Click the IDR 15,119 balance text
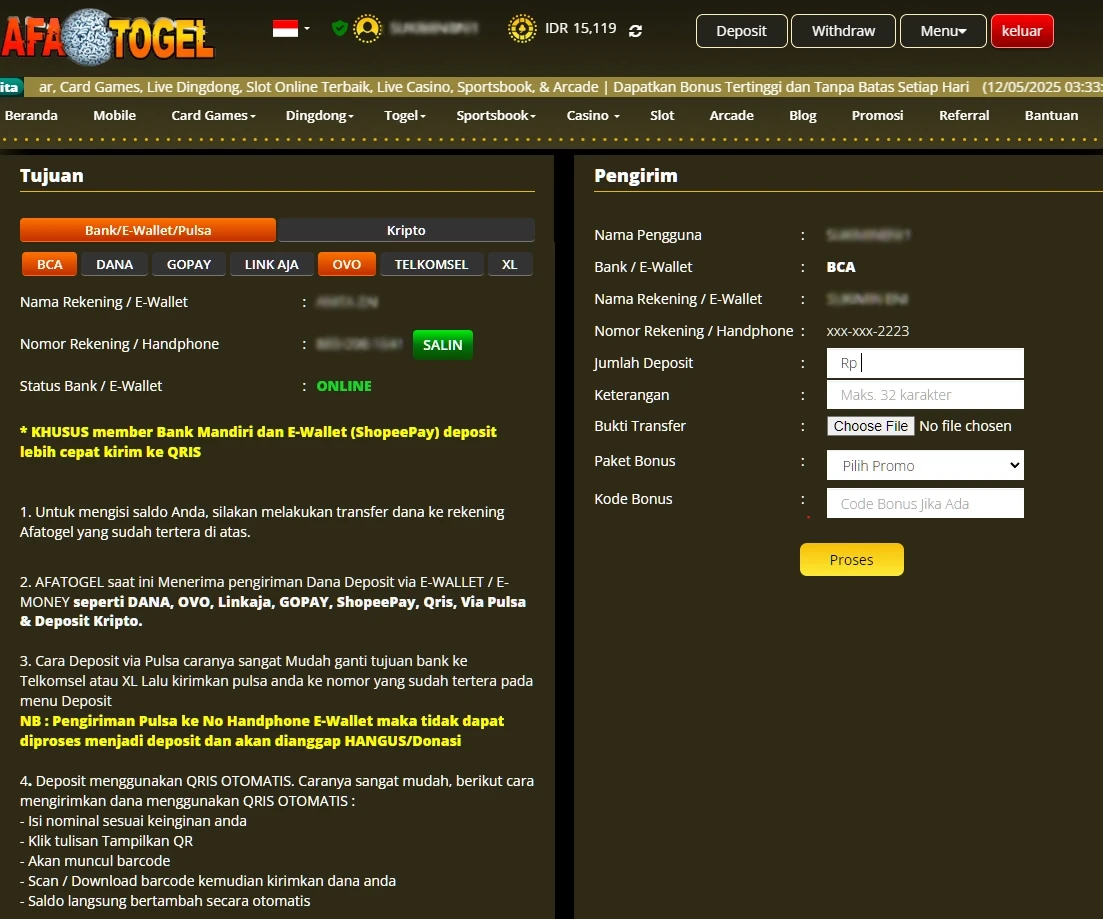The image size is (1103, 919). point(580,29)
